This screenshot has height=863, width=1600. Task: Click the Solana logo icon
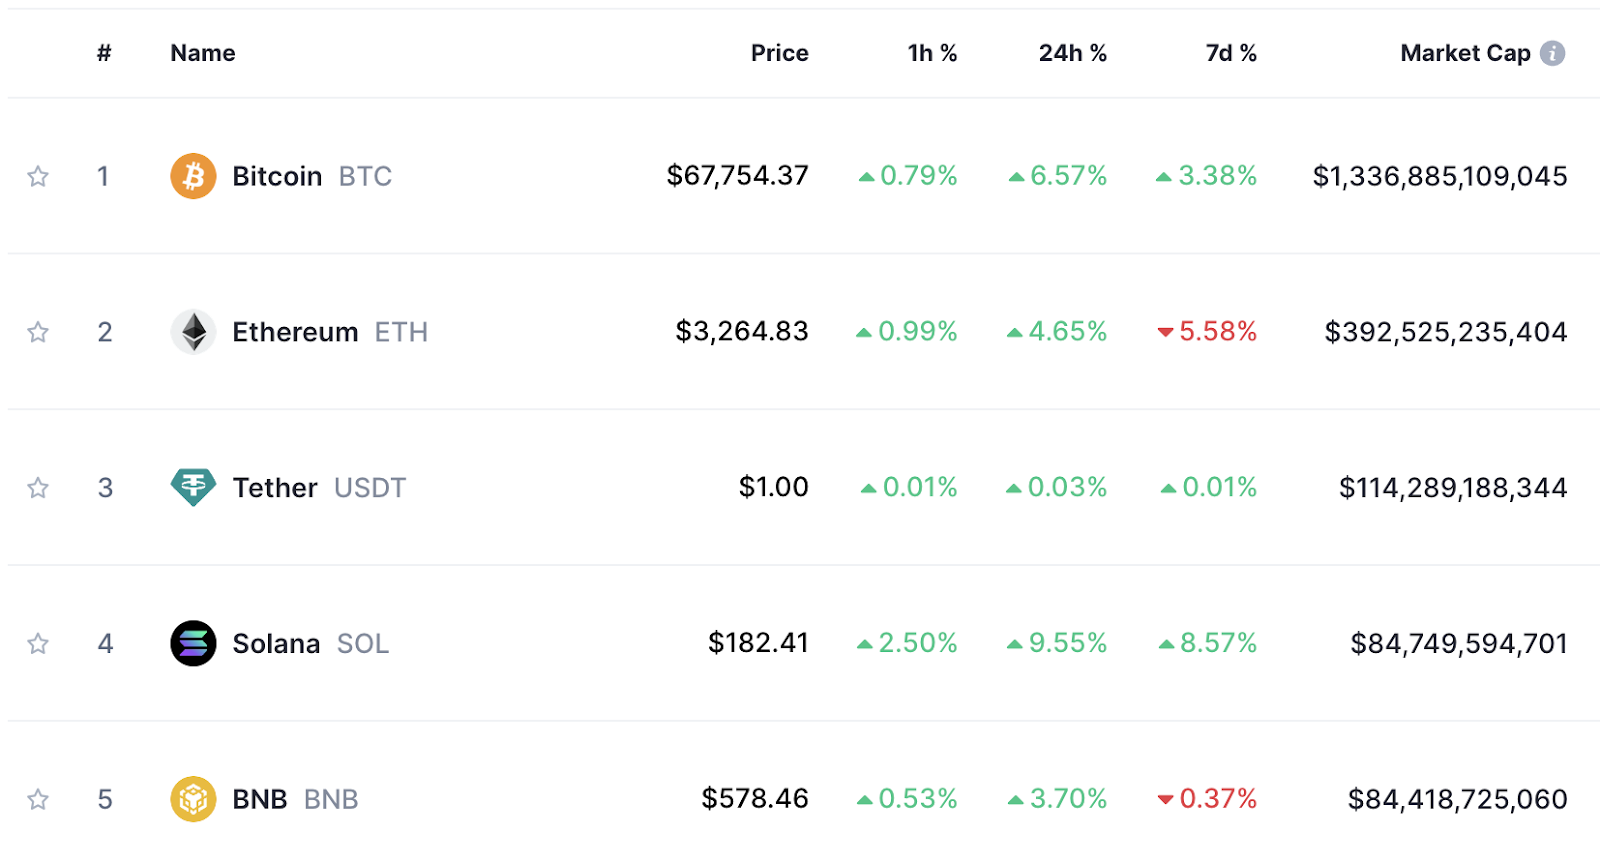[193, 643]
